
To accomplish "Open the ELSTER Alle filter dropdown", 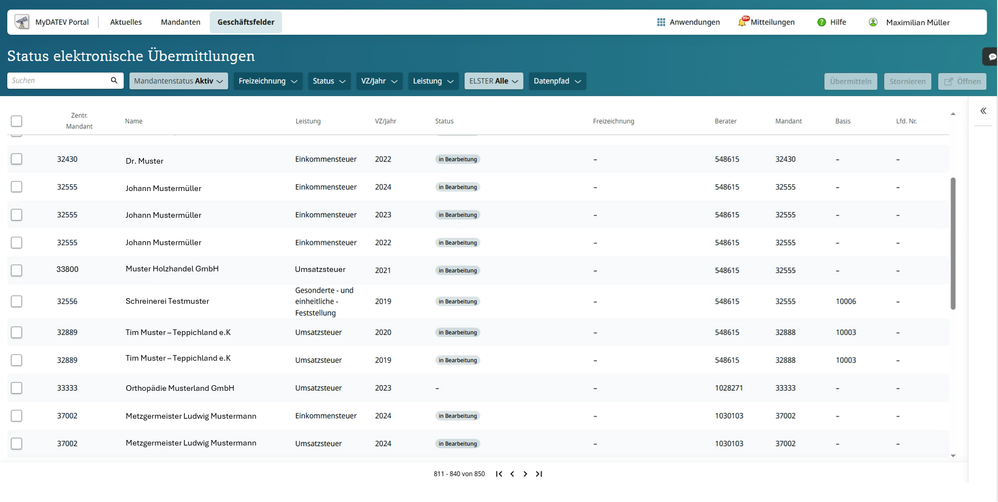I will pos(494,81).
